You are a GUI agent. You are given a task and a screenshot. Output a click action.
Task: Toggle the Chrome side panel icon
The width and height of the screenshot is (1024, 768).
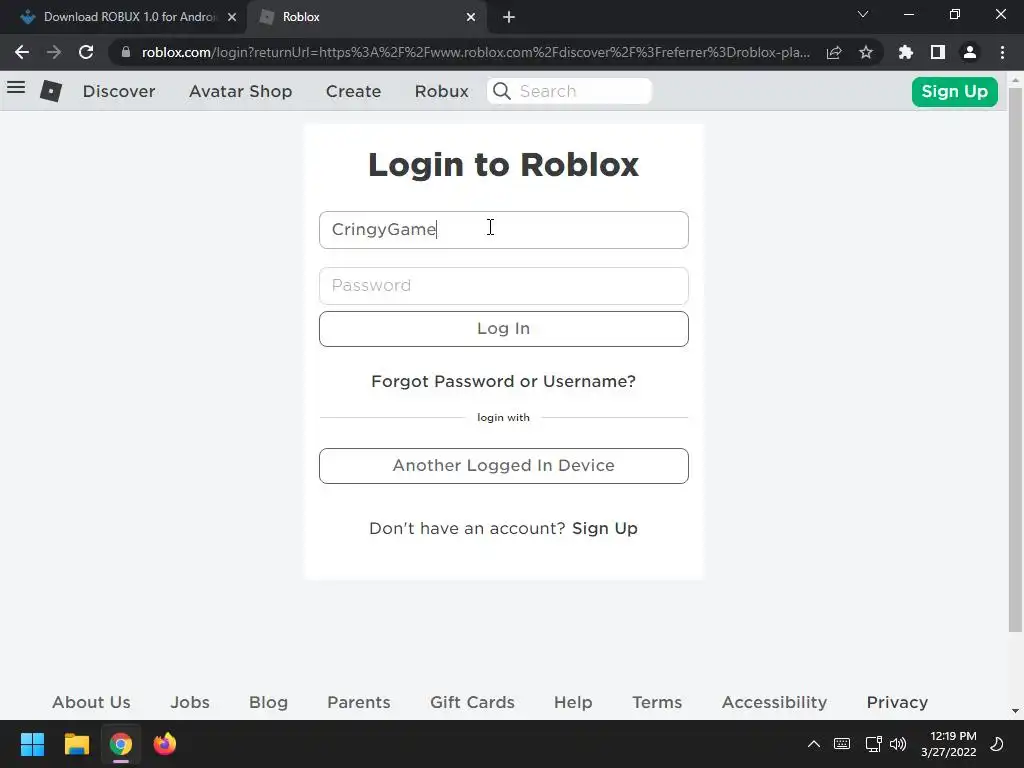(x=938, y=52)
